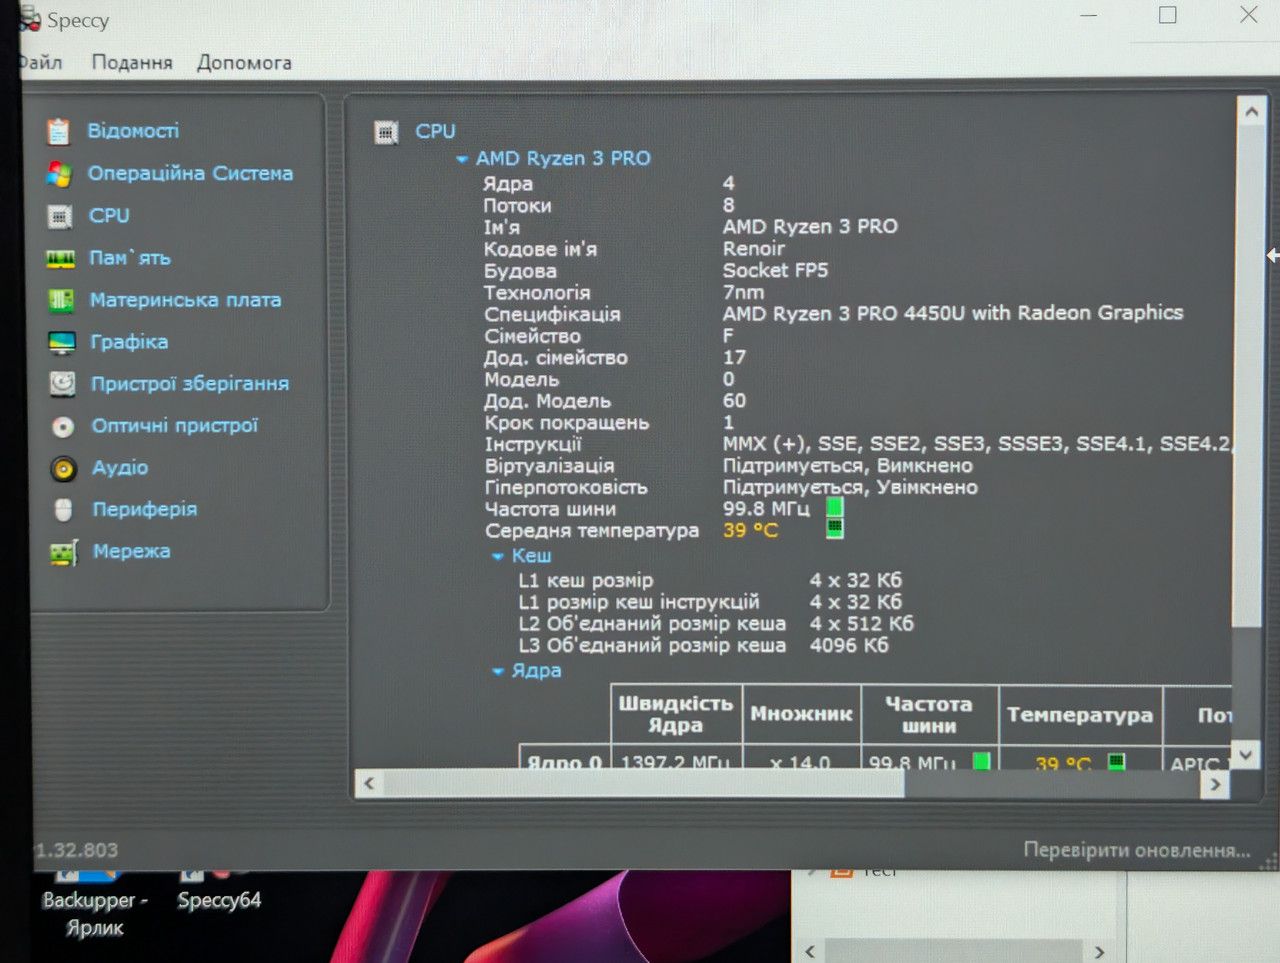The width and height of the screenshot is (1280, 963).
Task: Click the horizontal scrollbar thumb in Speccy
Action: pos(644,784)
